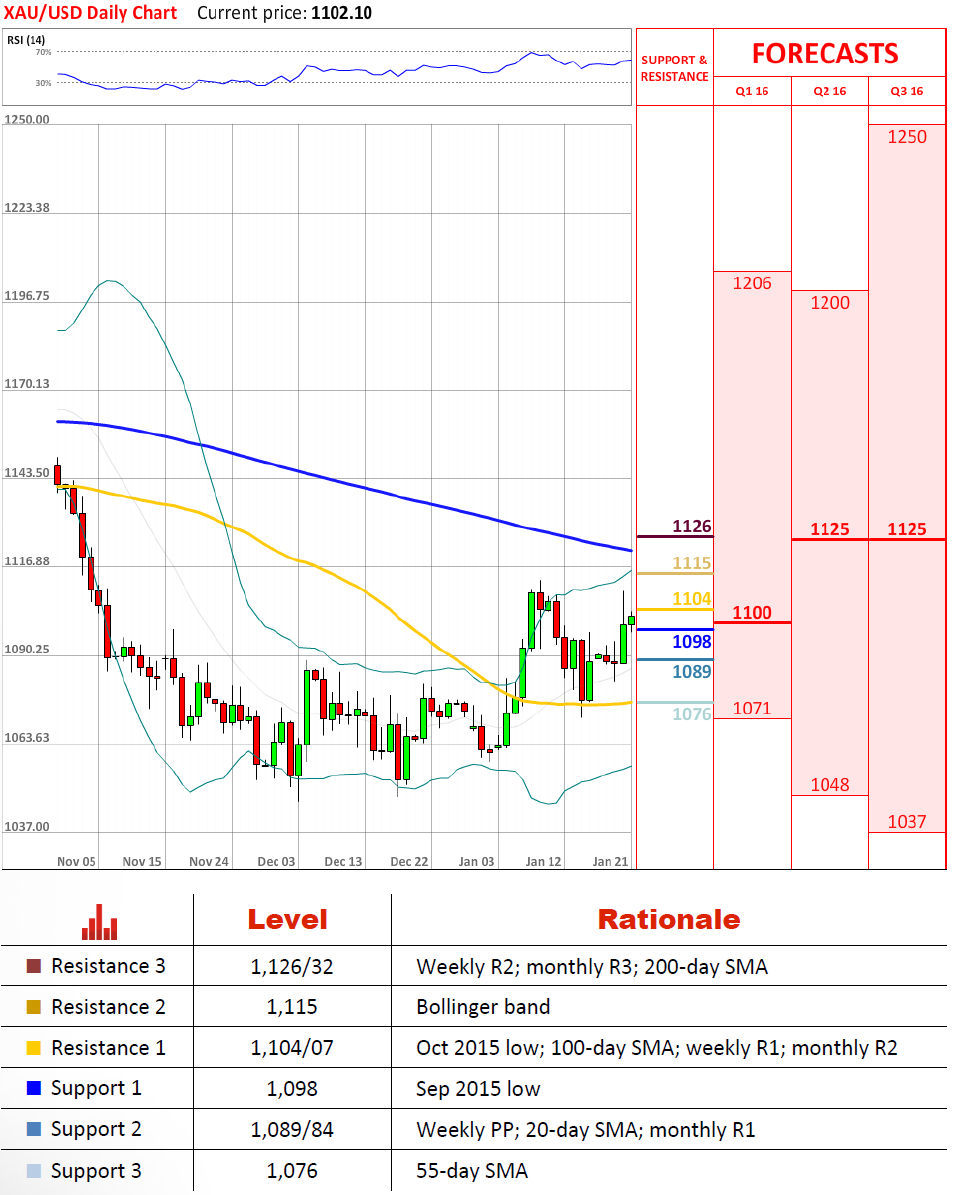Click the 55-day SMA rationale cell

tap(472, 1171)
